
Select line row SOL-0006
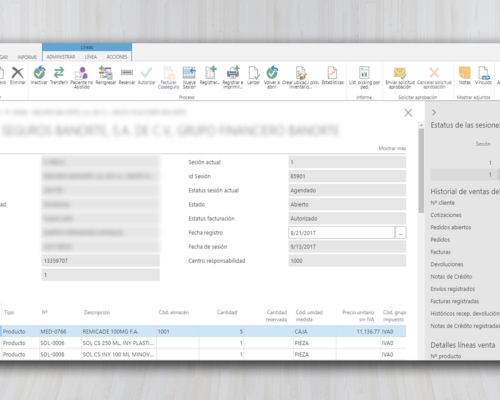point(203,343)
